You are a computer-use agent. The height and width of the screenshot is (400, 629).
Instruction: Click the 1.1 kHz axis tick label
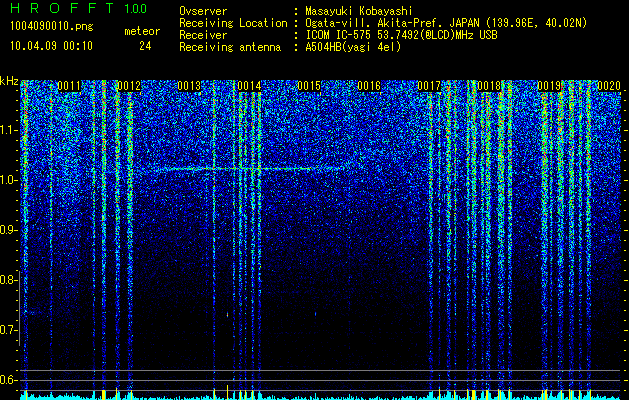(9, 130)
